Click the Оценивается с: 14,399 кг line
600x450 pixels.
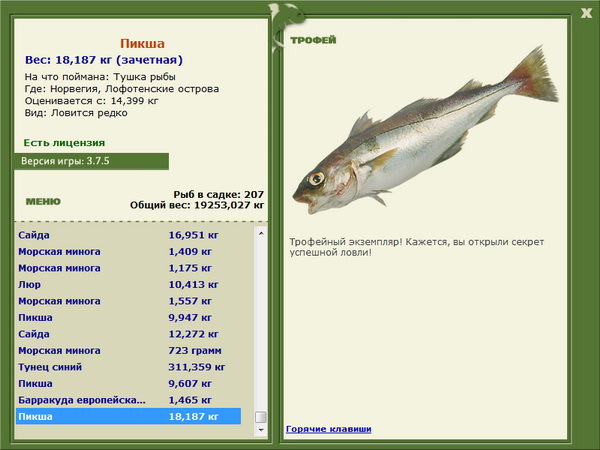[x=91, y=101]
